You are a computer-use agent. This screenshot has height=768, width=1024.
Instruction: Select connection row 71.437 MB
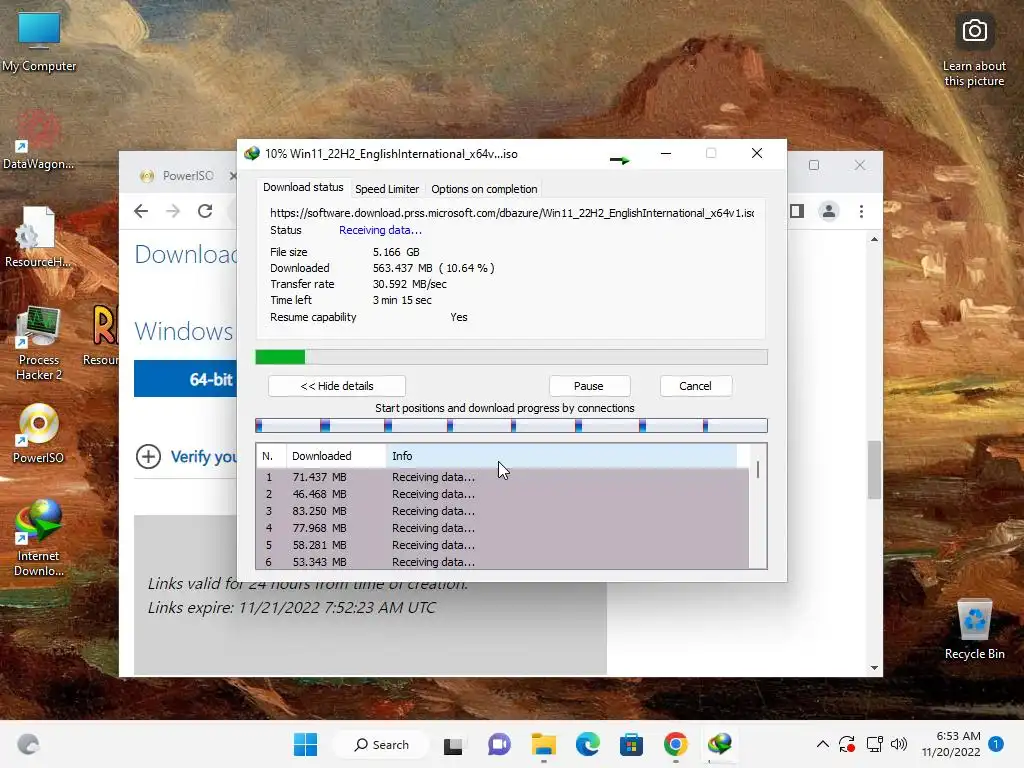click(503, 477)
